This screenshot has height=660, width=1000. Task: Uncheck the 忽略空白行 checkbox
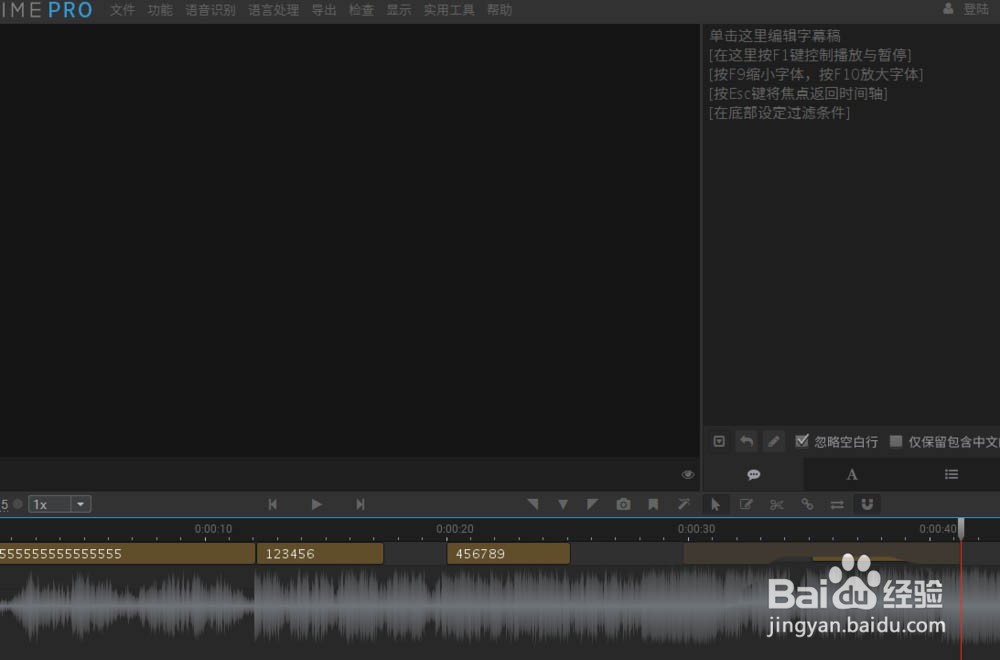(x=802, y=441)
